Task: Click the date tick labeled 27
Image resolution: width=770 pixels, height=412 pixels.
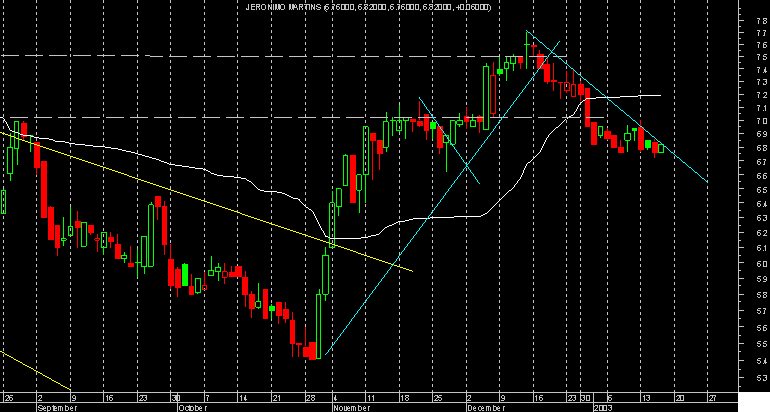Action: (714, 398)
